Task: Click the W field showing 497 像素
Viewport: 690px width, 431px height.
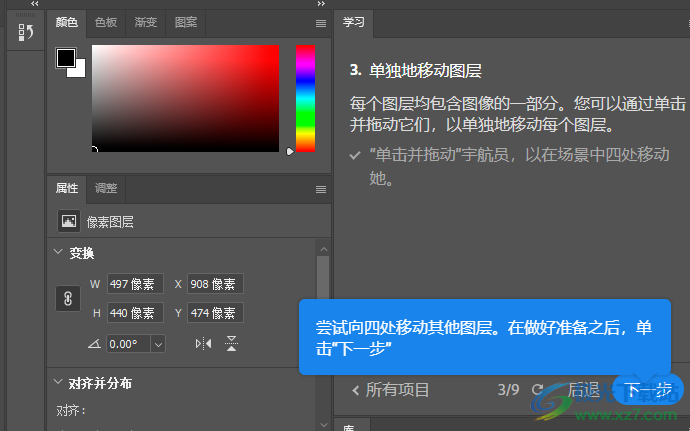Action: (x=135, y=284)
